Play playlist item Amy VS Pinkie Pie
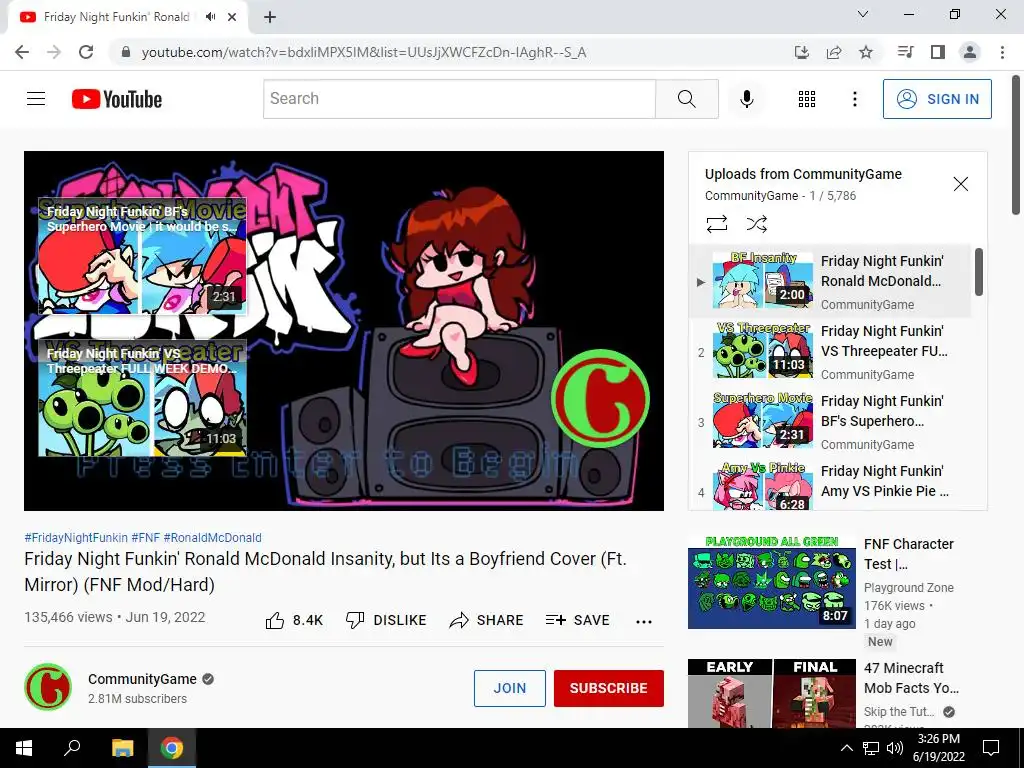Viewport: 1024px width, 768px height. coord(829,487)
